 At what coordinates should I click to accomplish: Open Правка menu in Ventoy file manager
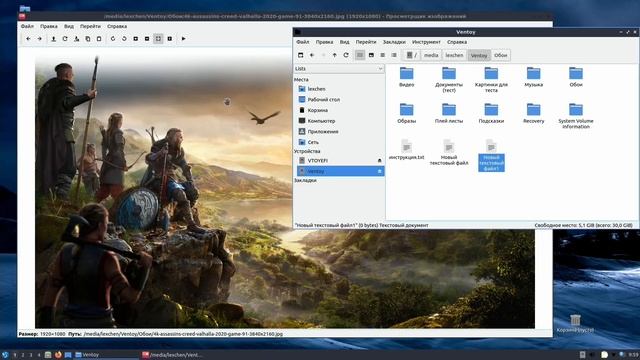[324, 42]
